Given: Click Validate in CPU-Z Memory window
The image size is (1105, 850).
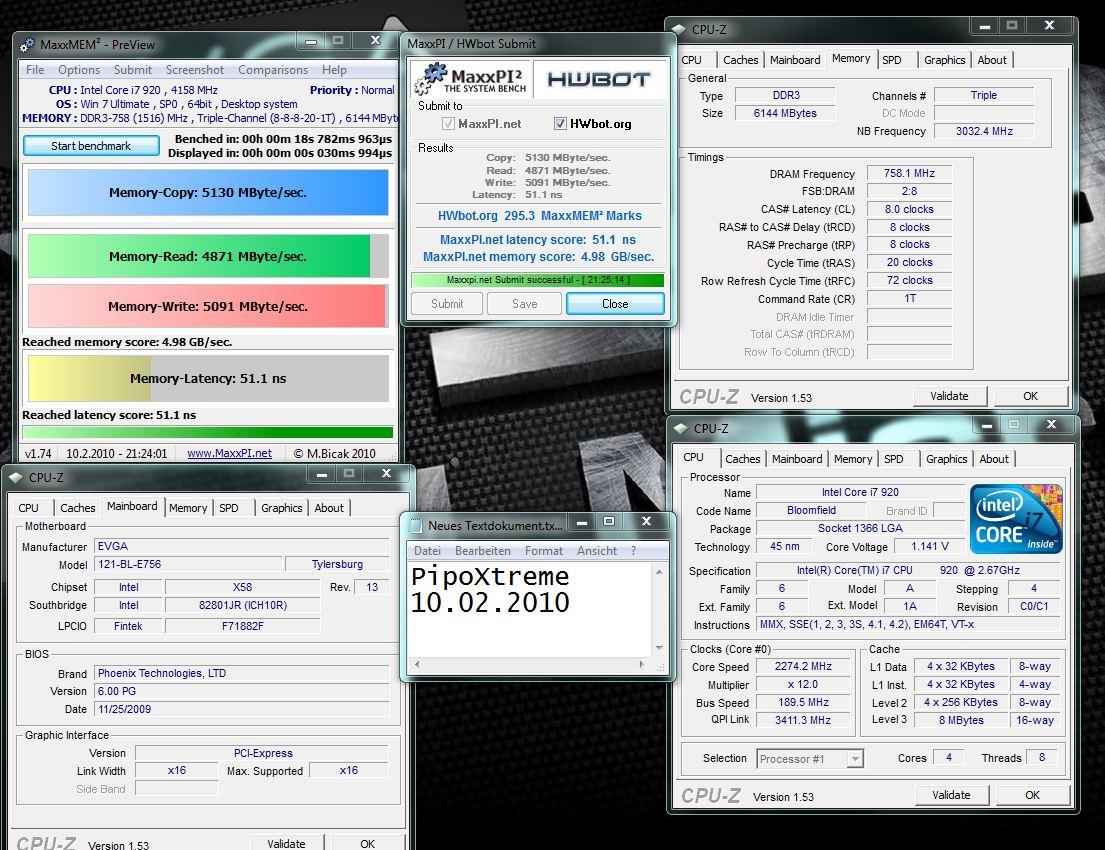Looking at the screenshot, I should click(x=949, y=396).
